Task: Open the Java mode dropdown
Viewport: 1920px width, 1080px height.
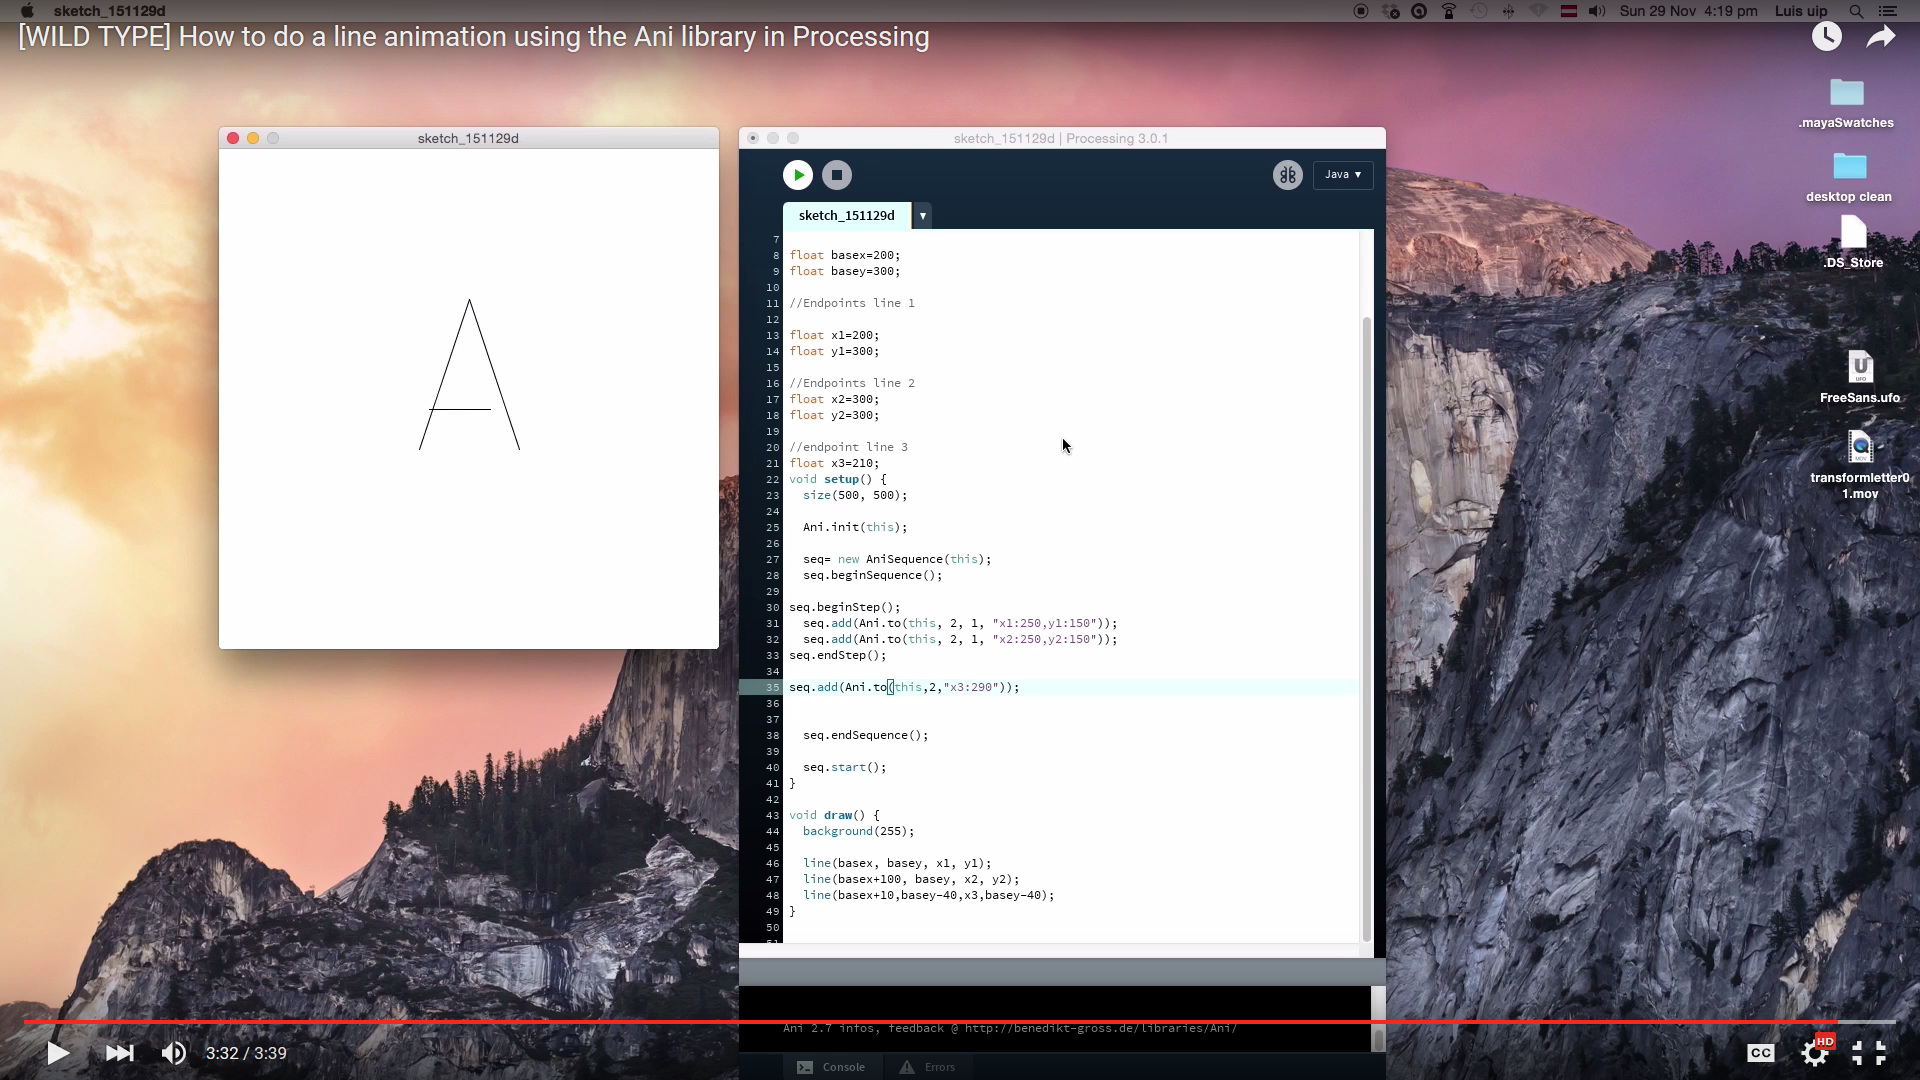Action: [x=1342, y=175]
